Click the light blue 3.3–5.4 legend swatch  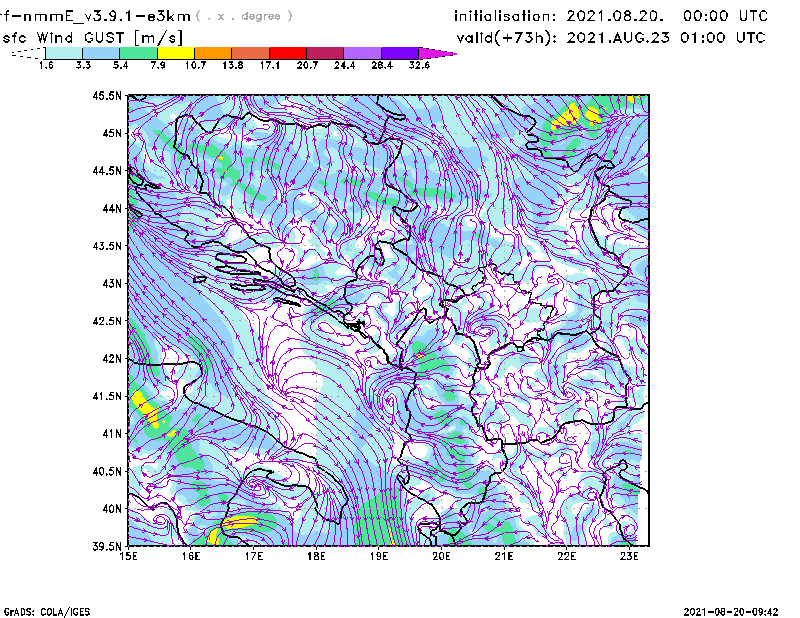(101, 53)
